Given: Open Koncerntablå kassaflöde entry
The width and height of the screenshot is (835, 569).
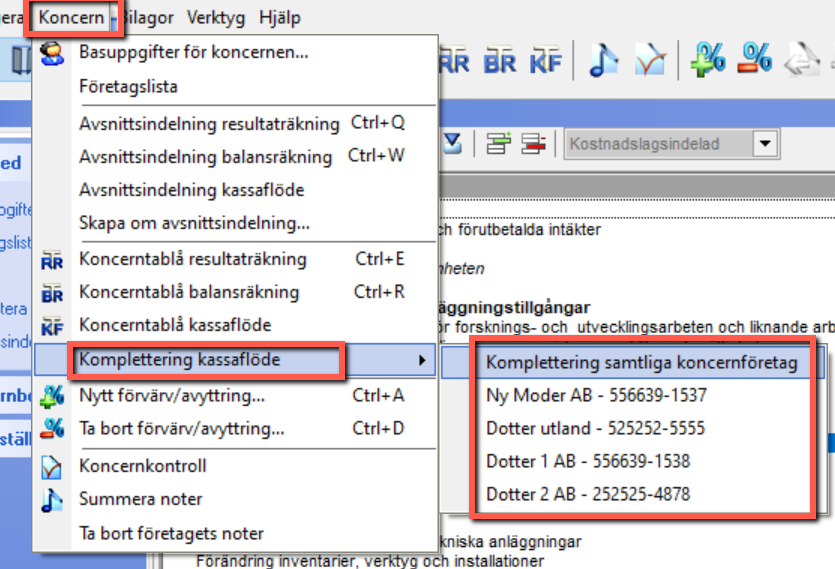Looking at the screenshot, I should 234,325.
